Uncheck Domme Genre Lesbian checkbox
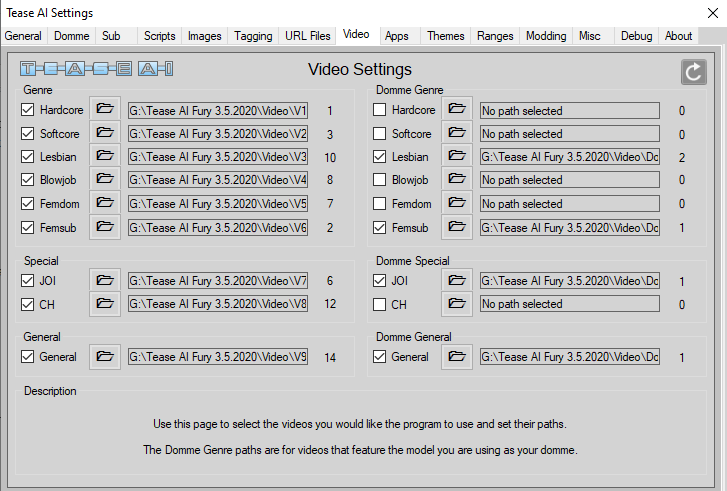 point(379,157)
